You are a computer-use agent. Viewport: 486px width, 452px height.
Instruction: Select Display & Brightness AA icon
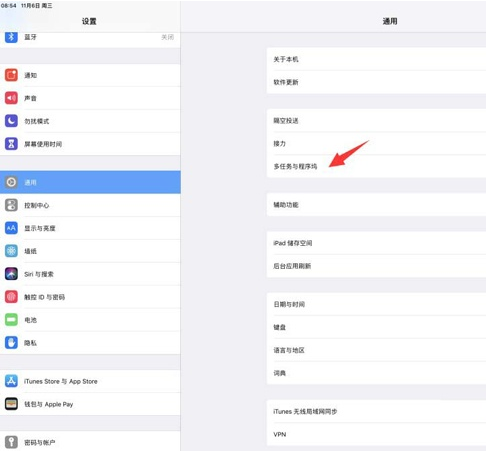pos(11,228)
